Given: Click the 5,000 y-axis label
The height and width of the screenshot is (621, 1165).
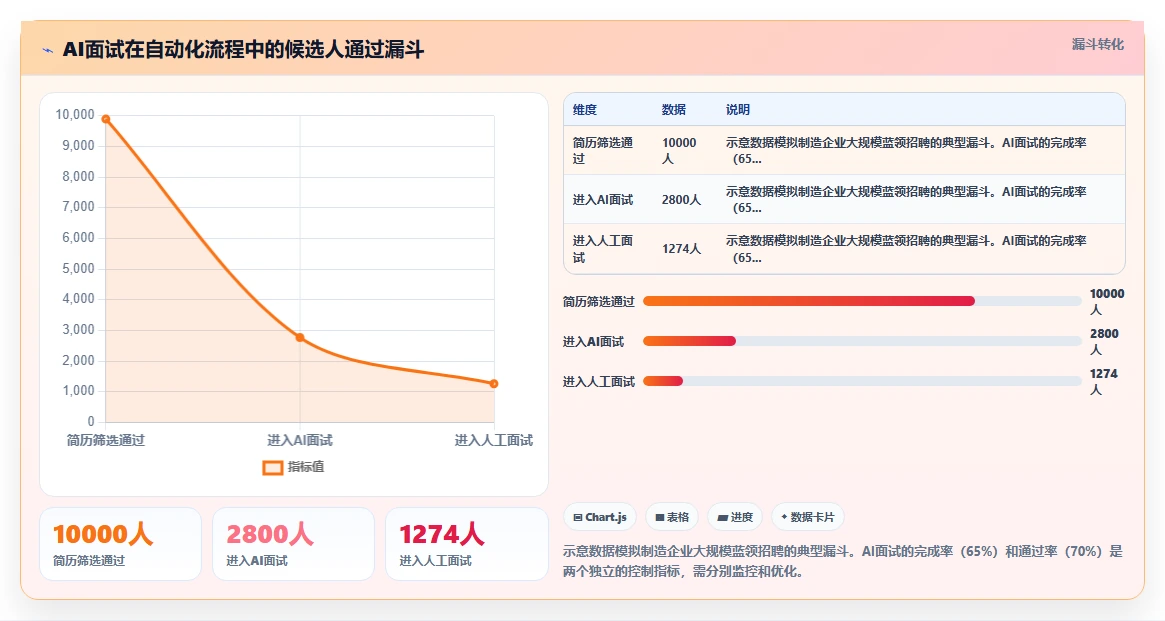Looking at the screenshot, I should pyautogui.click(x=78, y=268).
